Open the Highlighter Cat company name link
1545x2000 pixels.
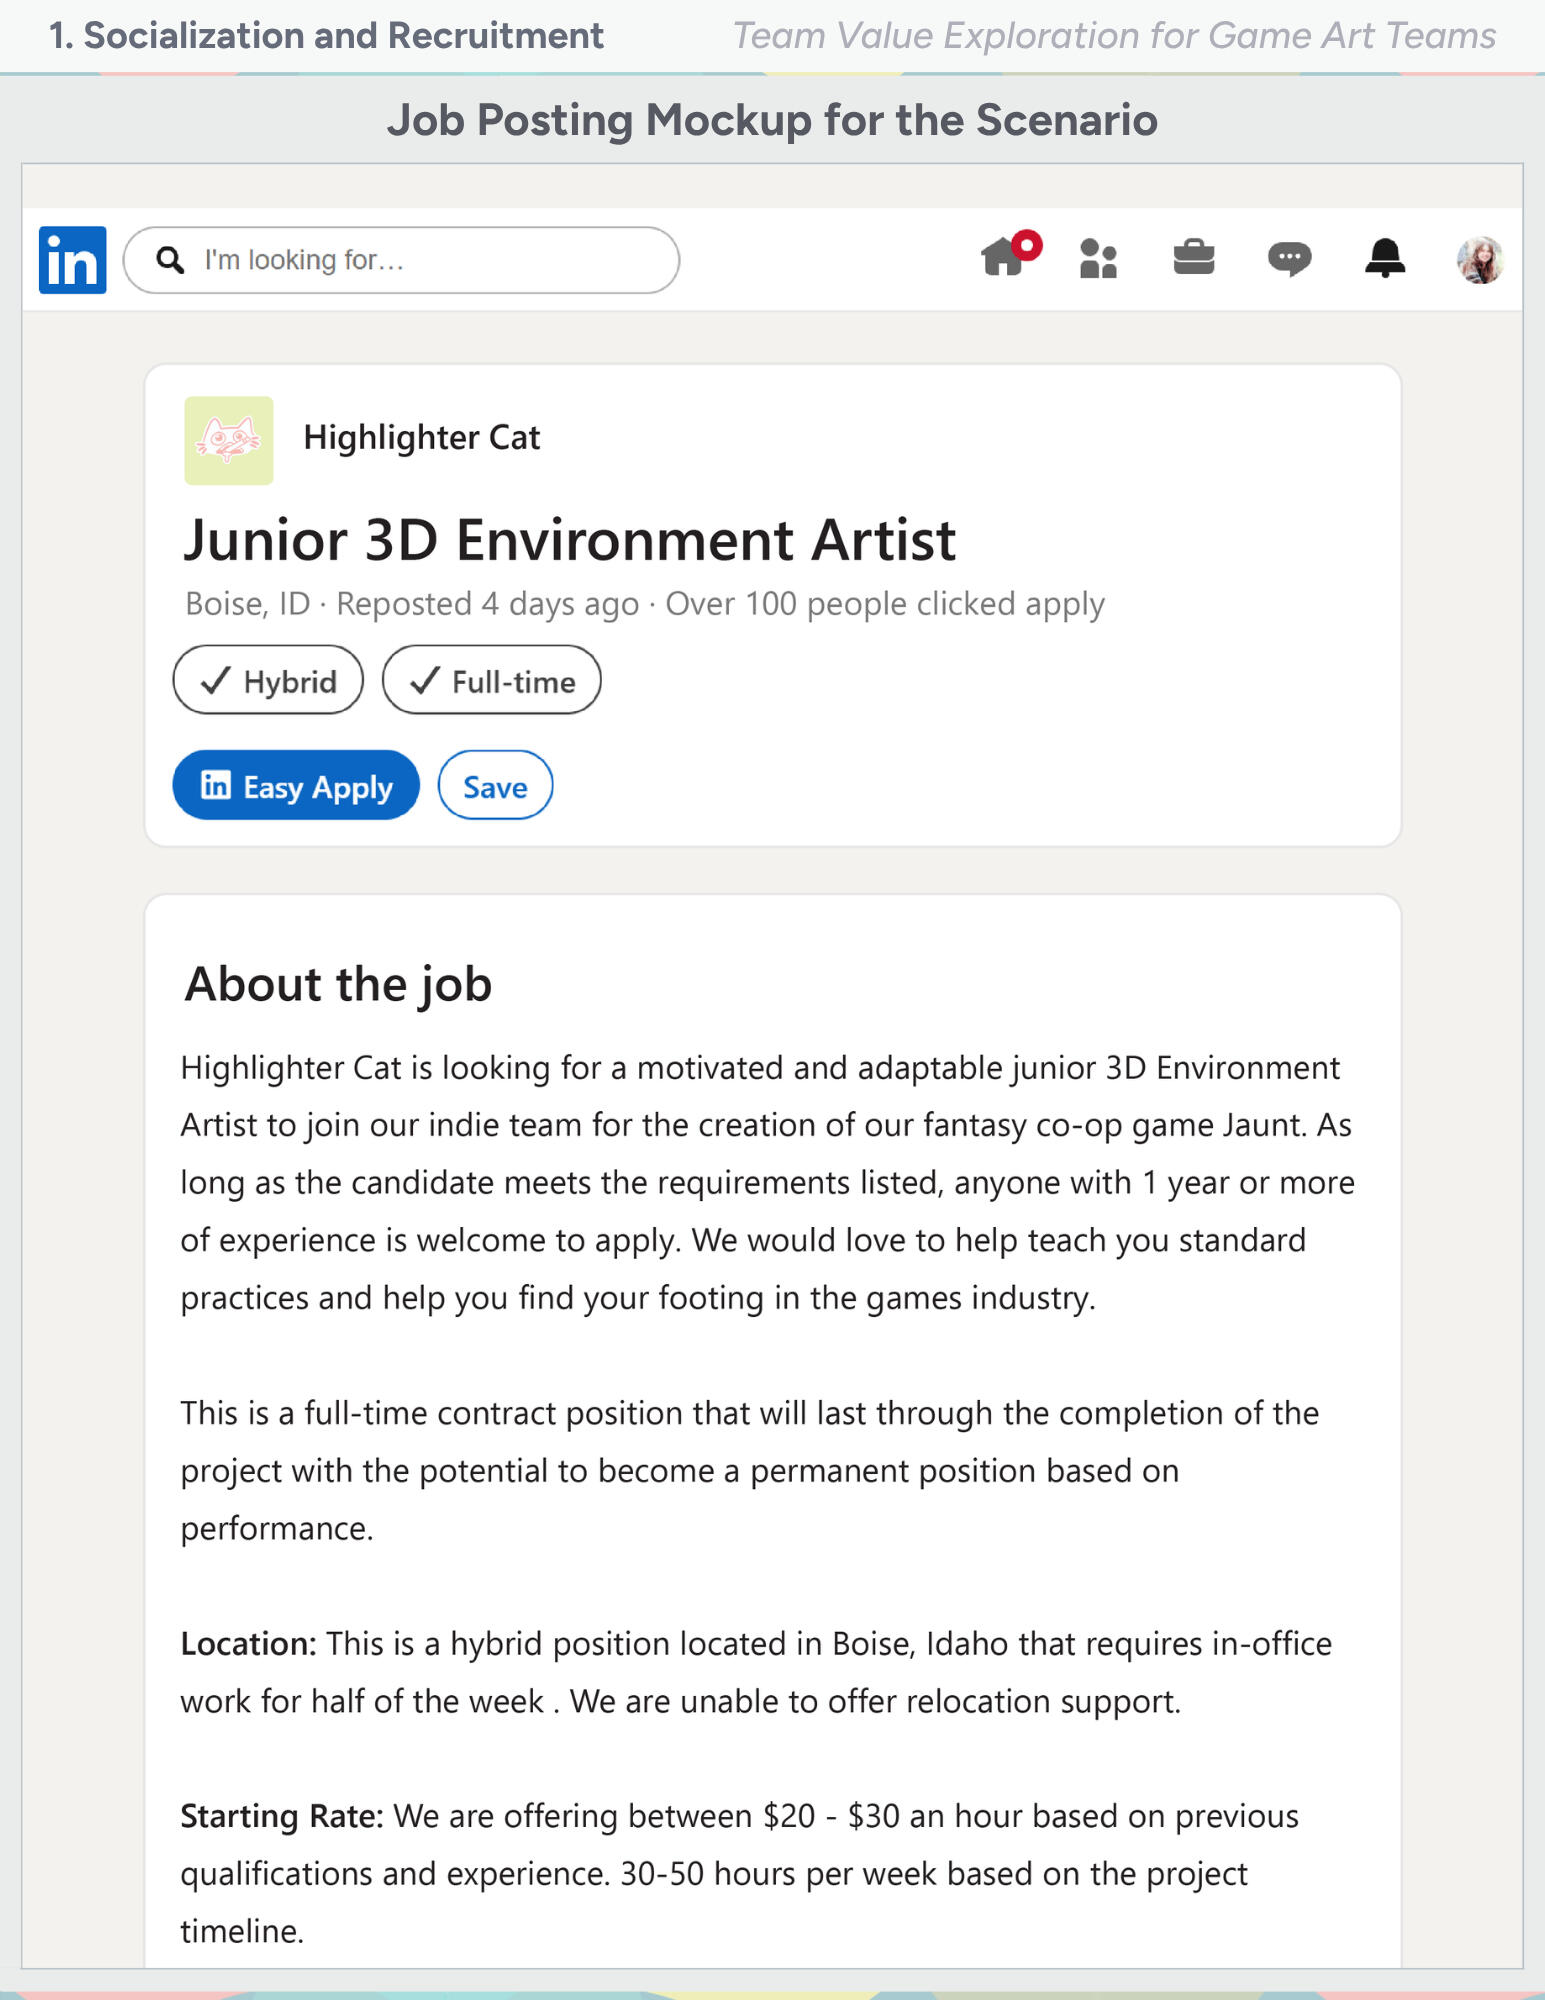421,438
